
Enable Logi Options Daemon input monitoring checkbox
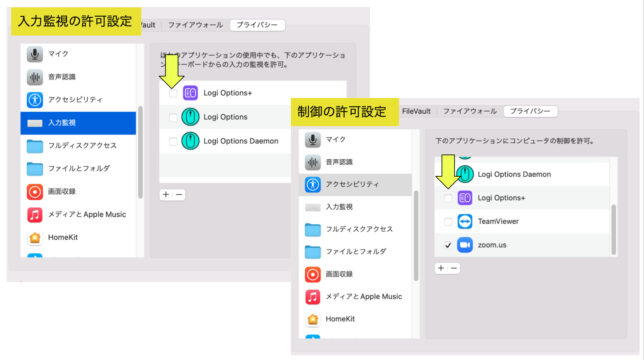click(x=173, y=141)
